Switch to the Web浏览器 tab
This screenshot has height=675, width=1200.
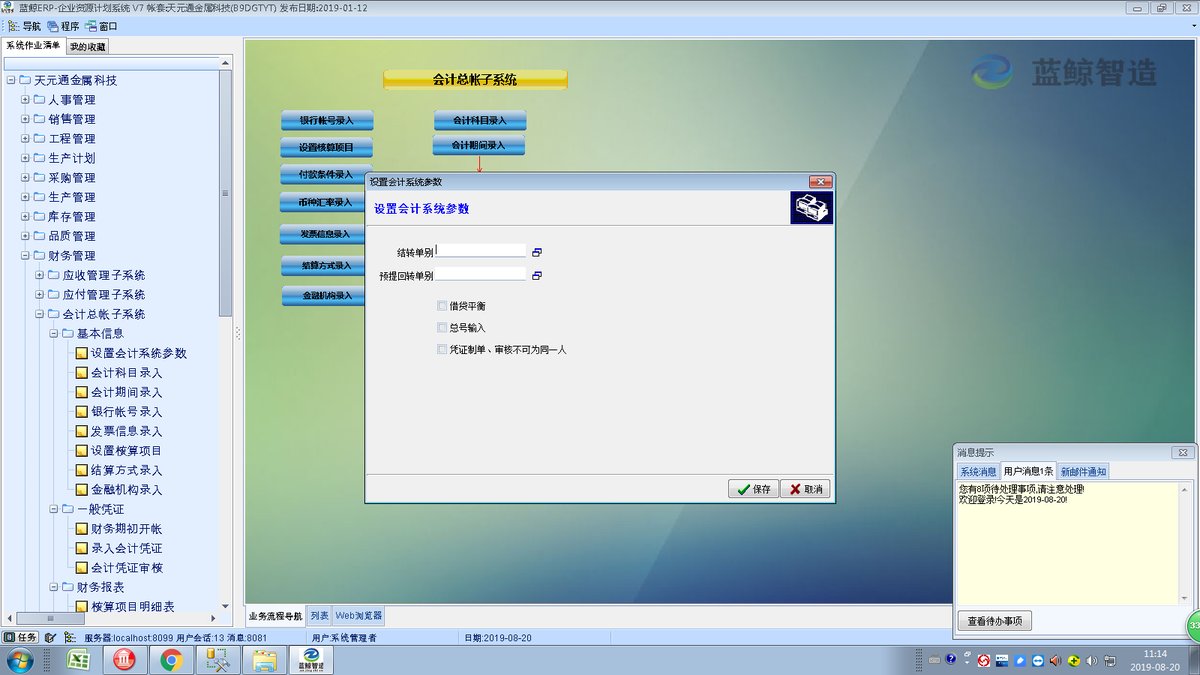(x=358, y=616)
